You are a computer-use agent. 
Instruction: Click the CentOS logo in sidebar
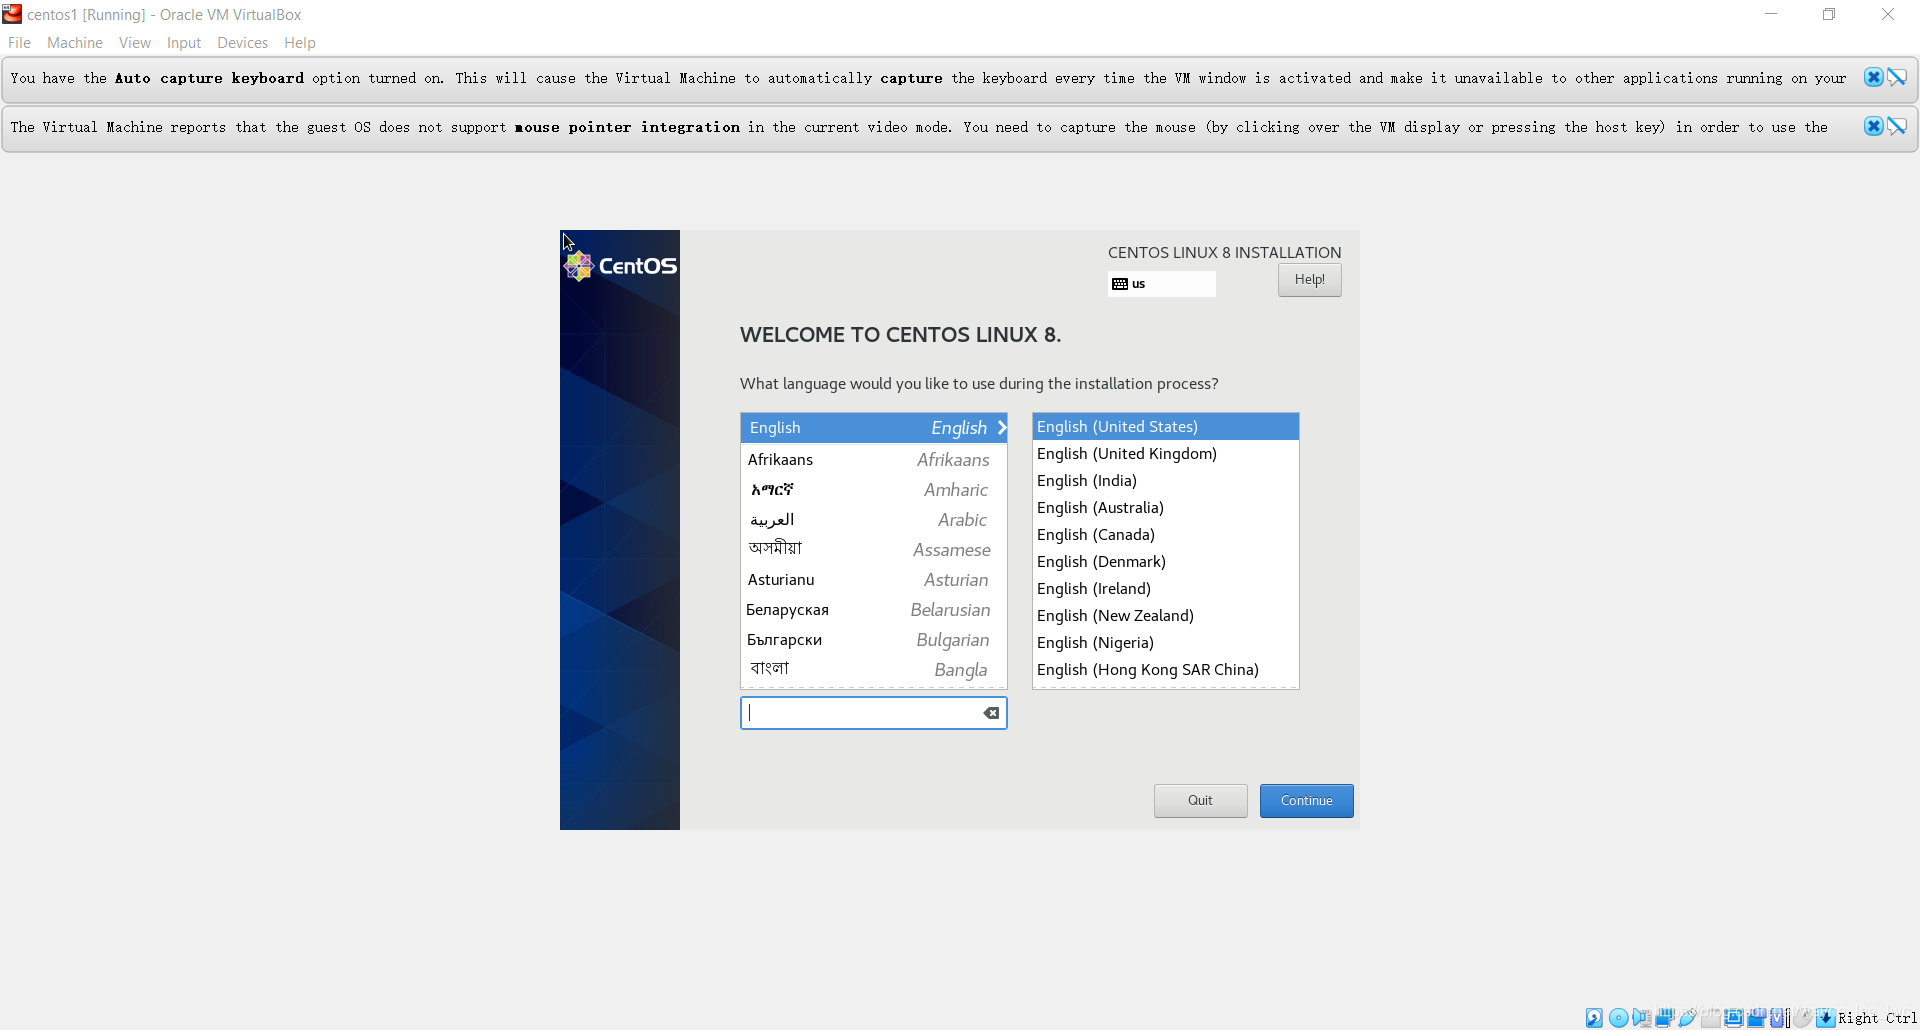(x=621, y=266)
